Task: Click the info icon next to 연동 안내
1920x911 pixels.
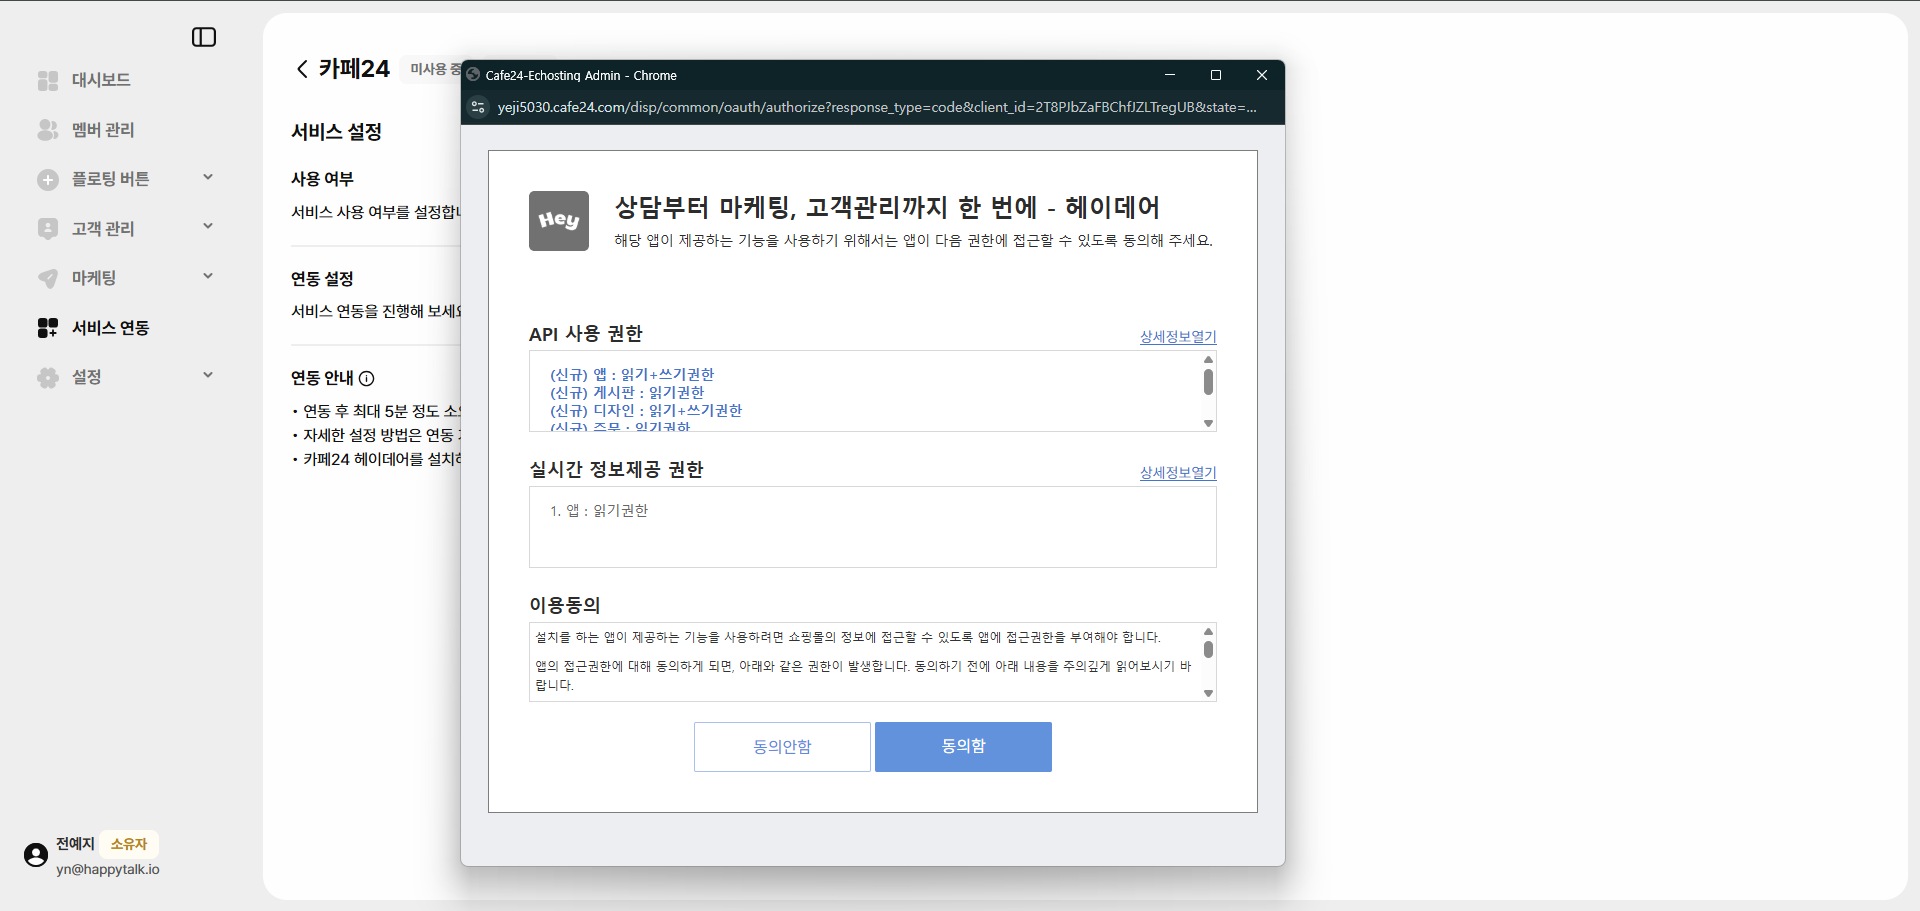Action: [x=367, y=378]
